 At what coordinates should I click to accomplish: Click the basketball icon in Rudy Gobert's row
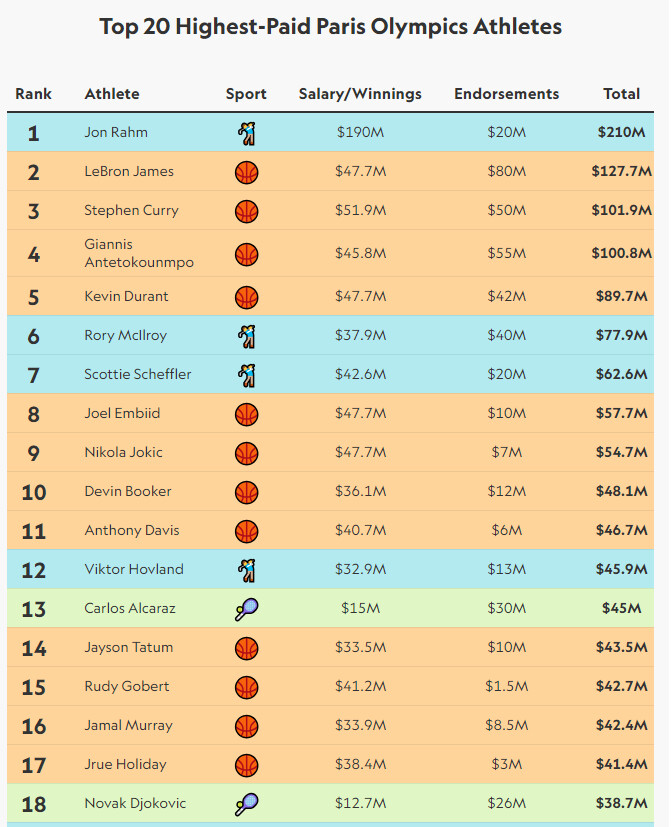tap(246, 687)
